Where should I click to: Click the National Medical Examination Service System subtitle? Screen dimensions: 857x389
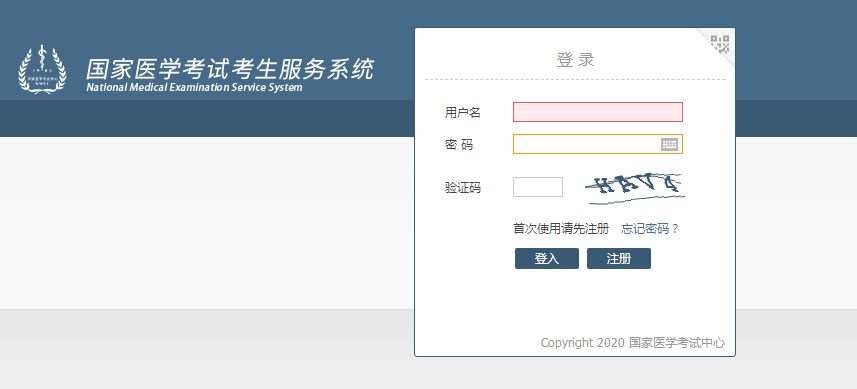[194, 87]
